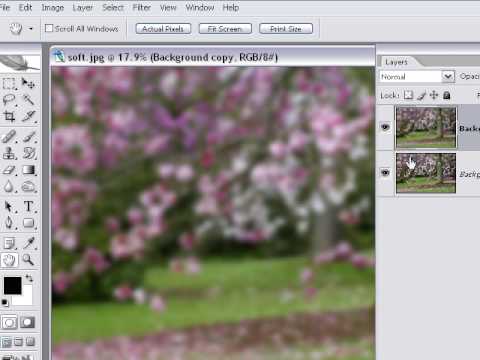This screenshot has width=480, height=360.
Task: Open the Layer menu
Action: point(83,7)
